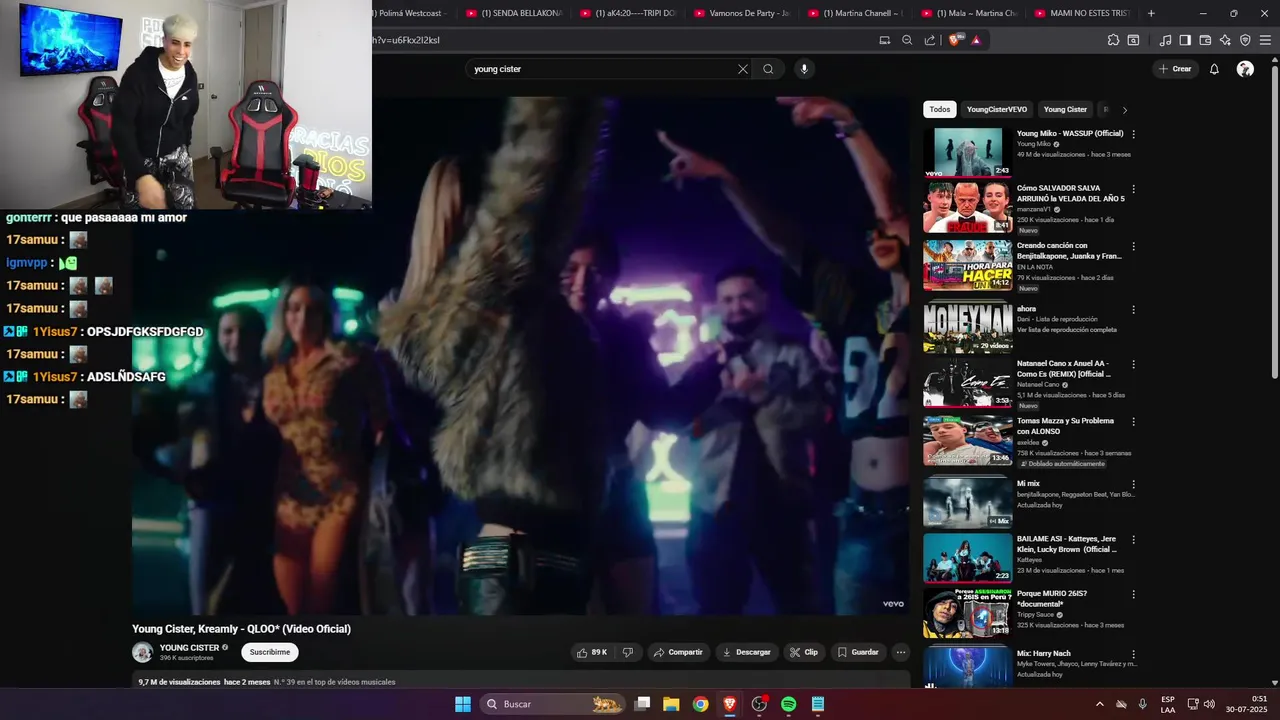1280x720 pixels.
Task: Open the Porque MURIO 26IS? thumbnail
Action: 967,613
